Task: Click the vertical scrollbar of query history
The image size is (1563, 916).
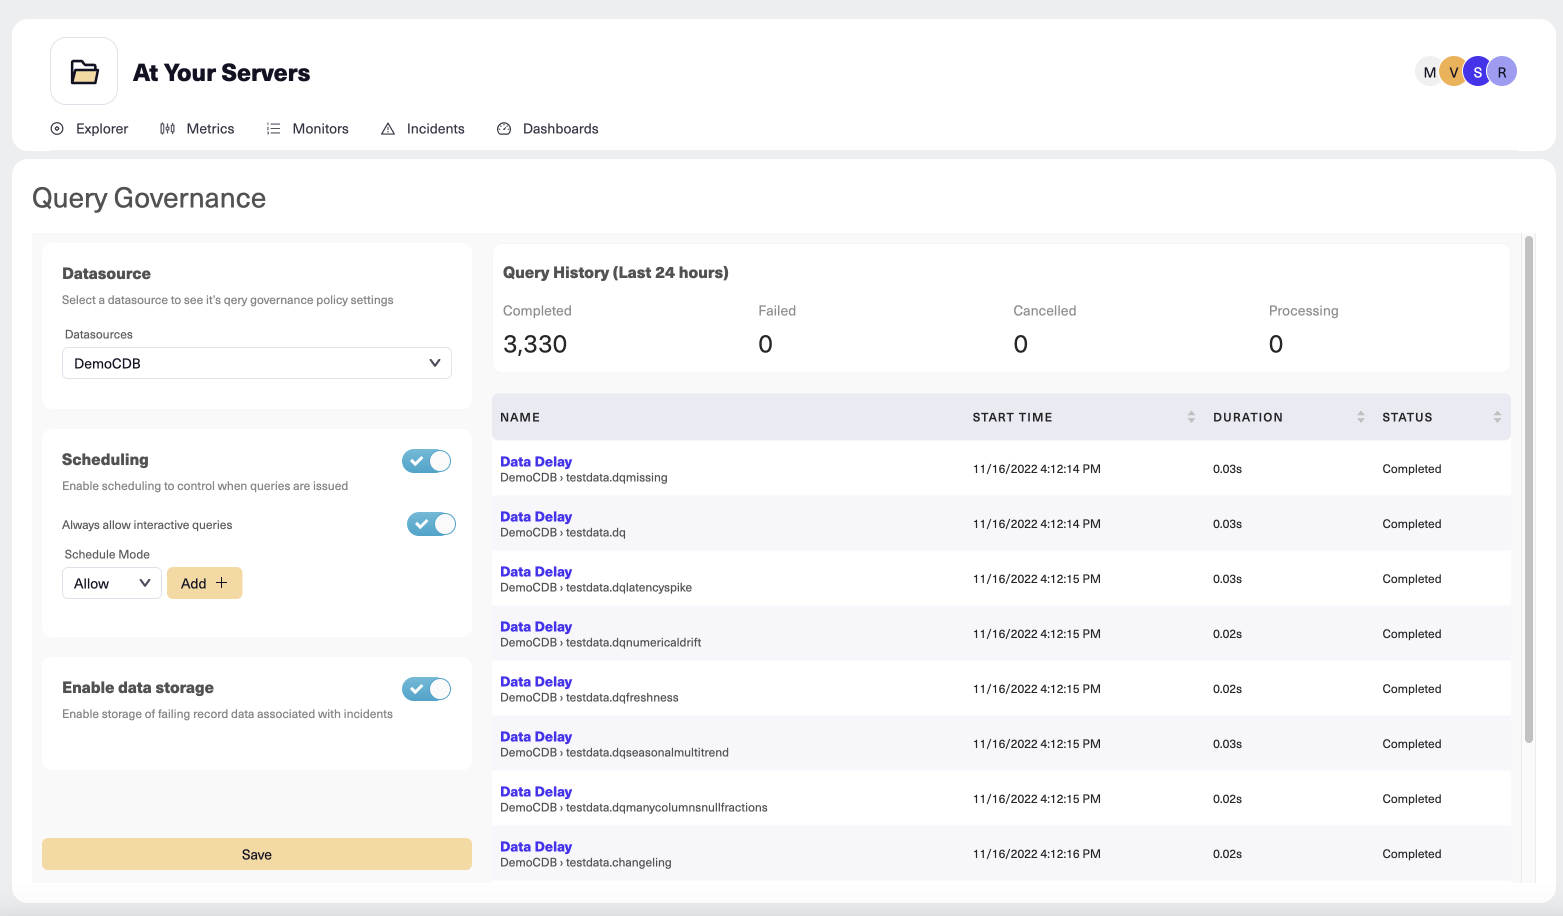Action: pyautogui.click(x=1529, y=490)
